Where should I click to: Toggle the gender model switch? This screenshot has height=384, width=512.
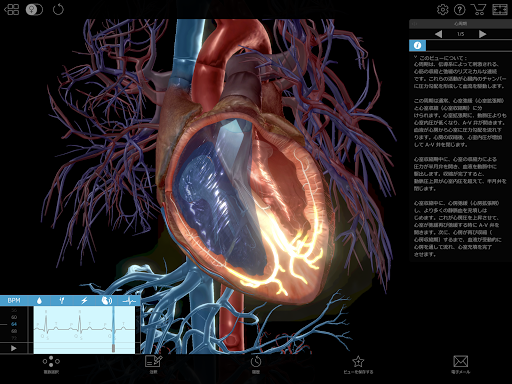coord(34,9)
